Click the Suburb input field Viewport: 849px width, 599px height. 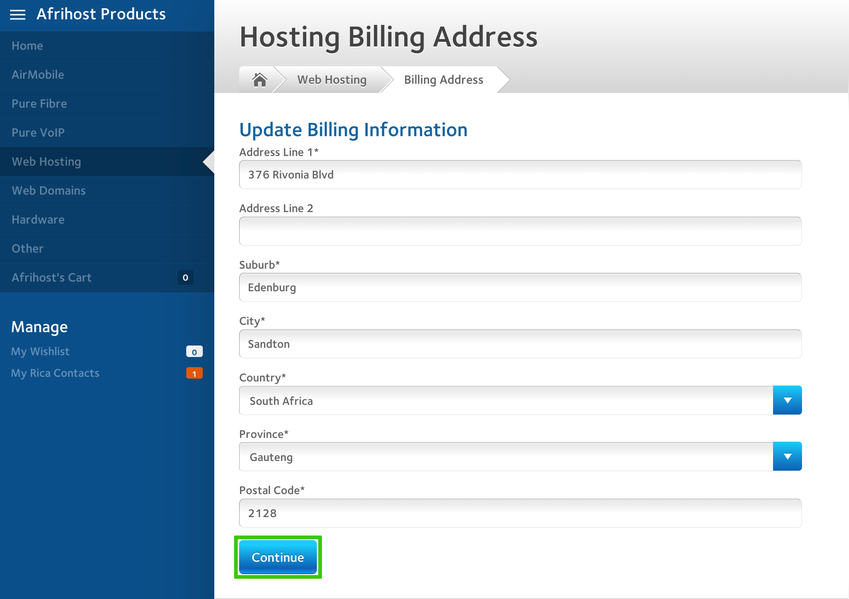pos(520,288)
